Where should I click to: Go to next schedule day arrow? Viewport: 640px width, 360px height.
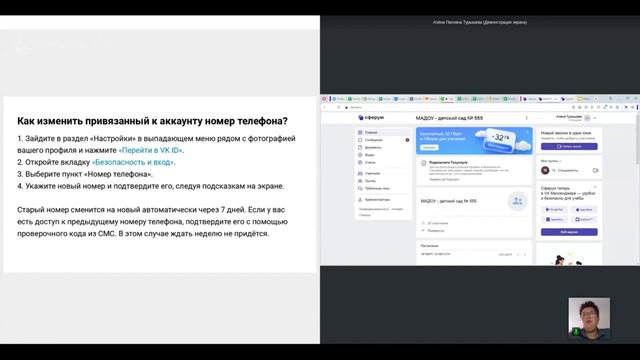point(524,254)
